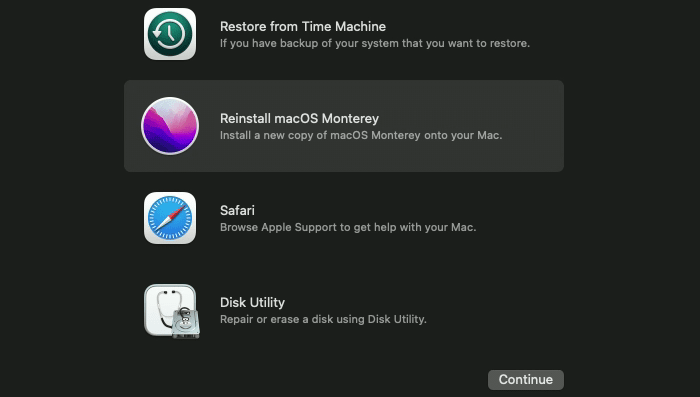Image resolution: width=700 pixels, height=397 pixels.
Task: Click the macOS Monterey installer icon
Action: click(x=170, y=126)
